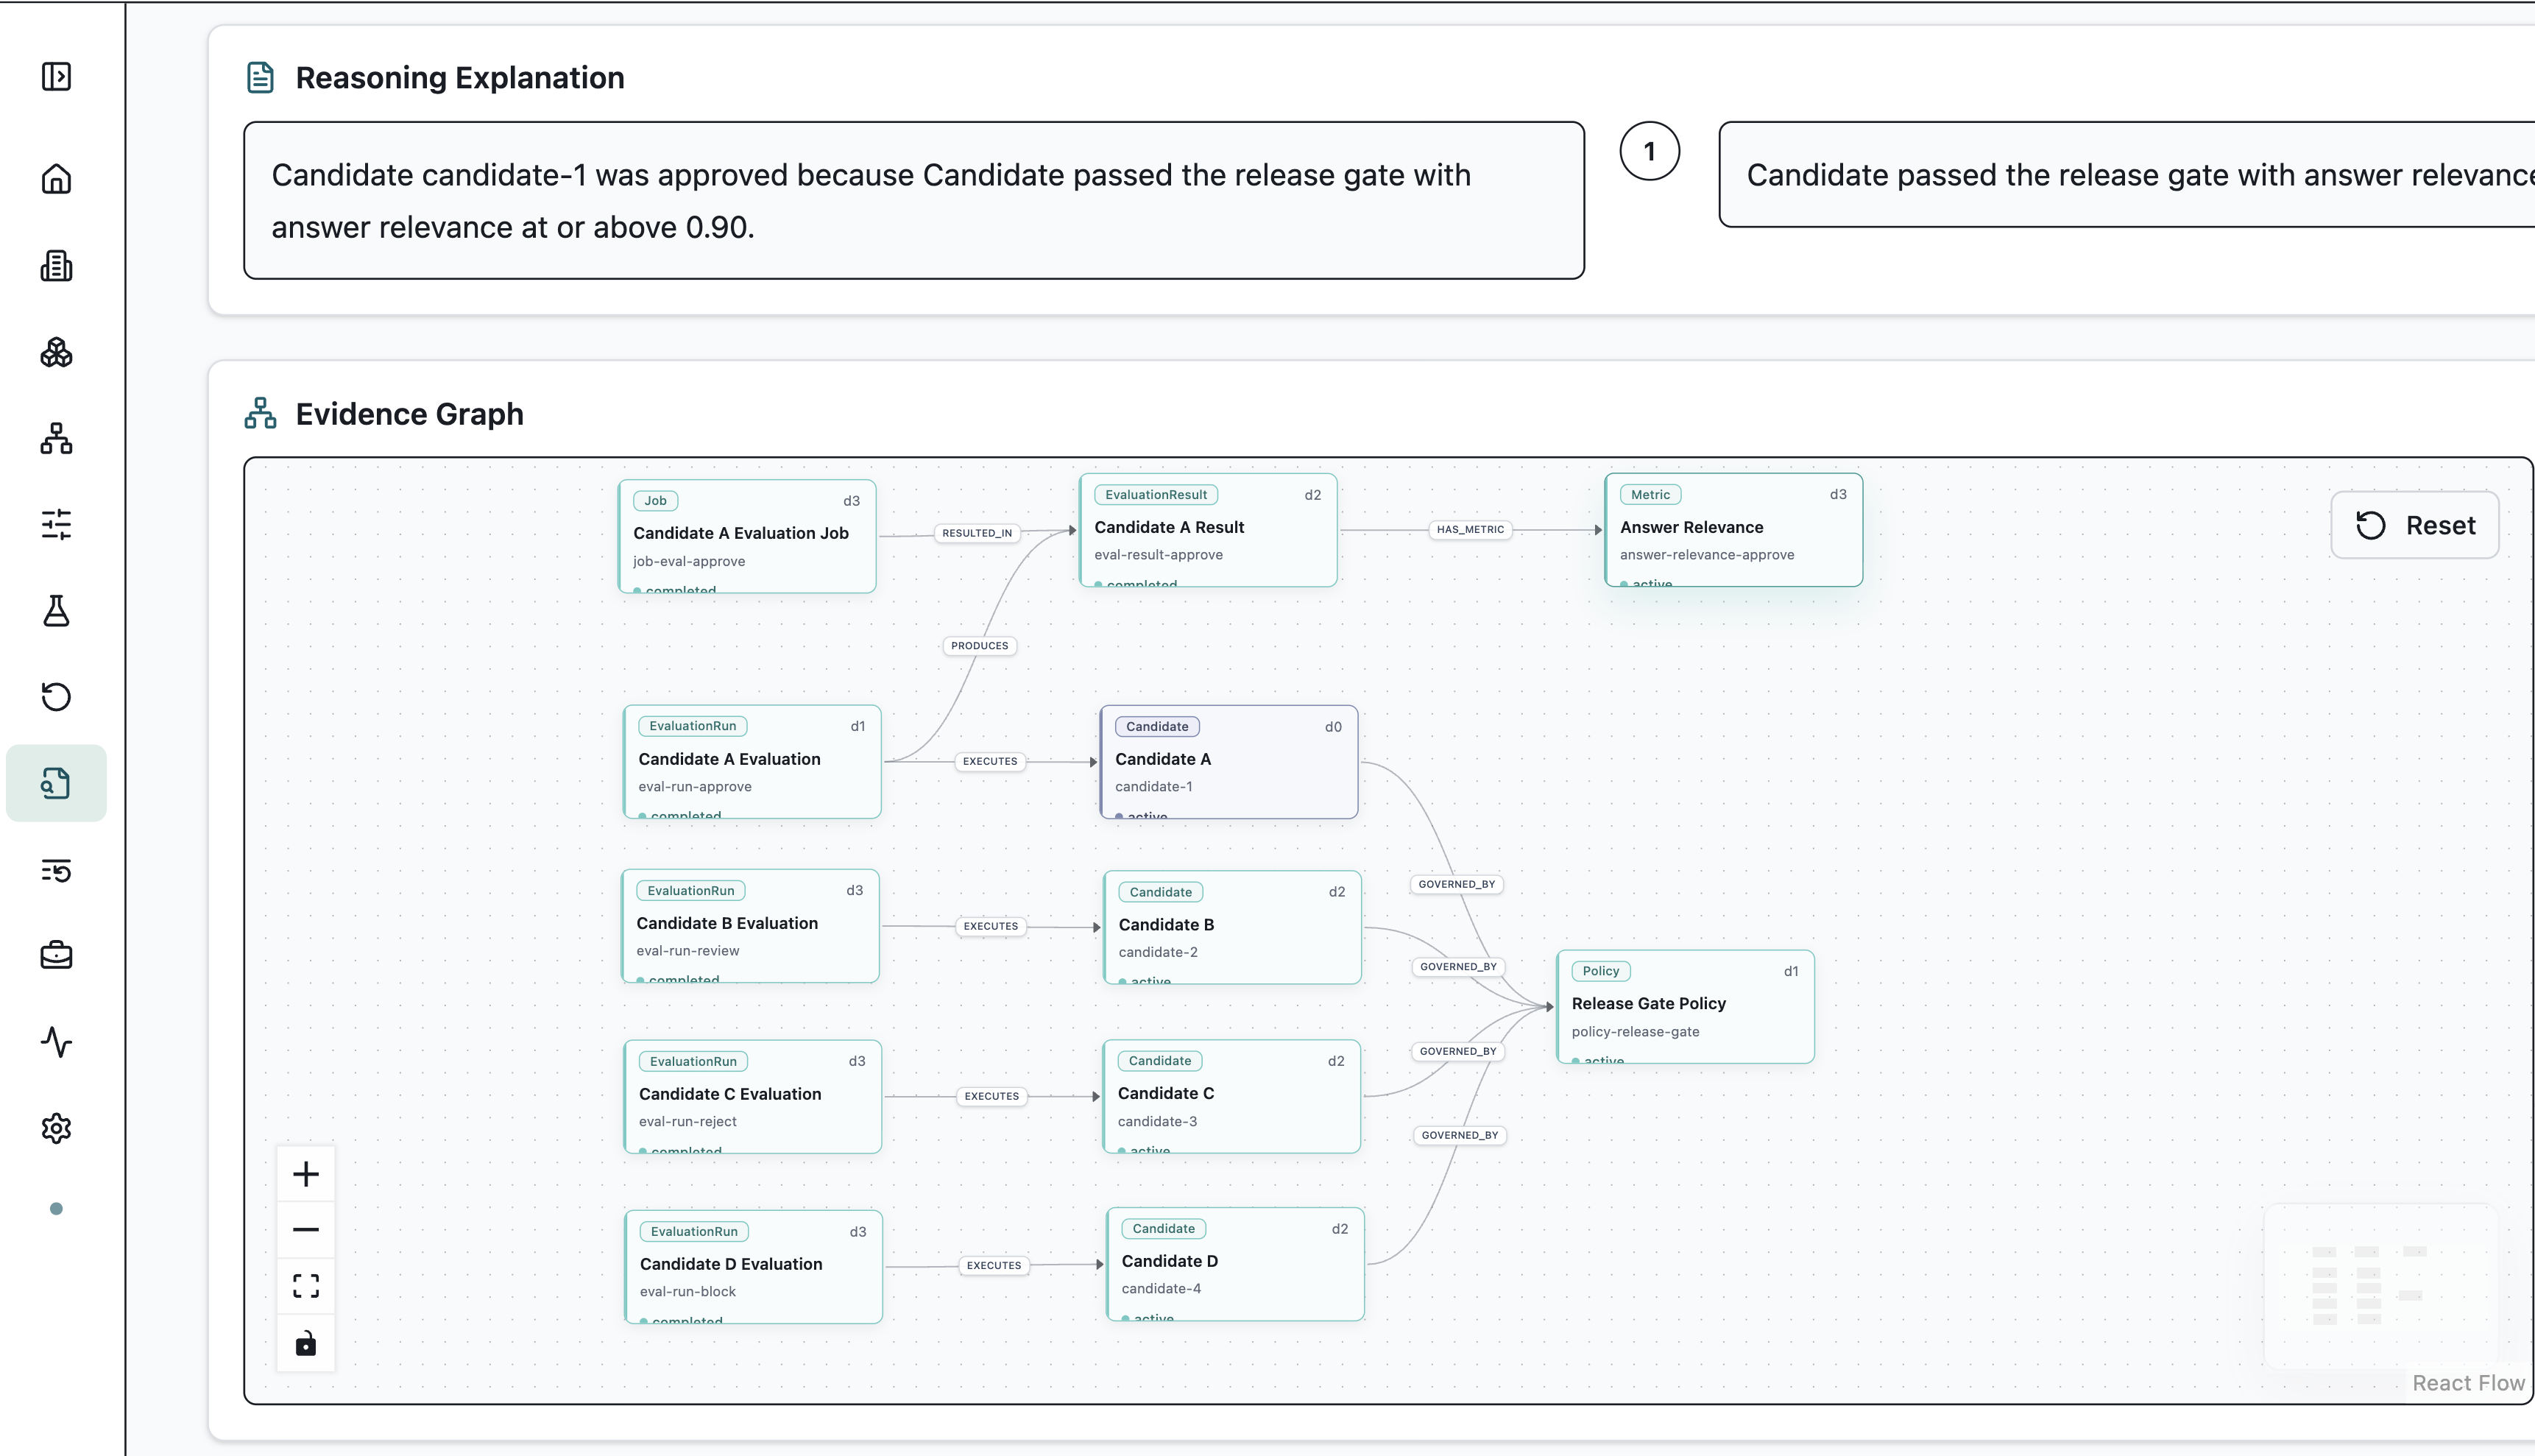Select the Candidate A Evaluation run node

click(752, 762)
